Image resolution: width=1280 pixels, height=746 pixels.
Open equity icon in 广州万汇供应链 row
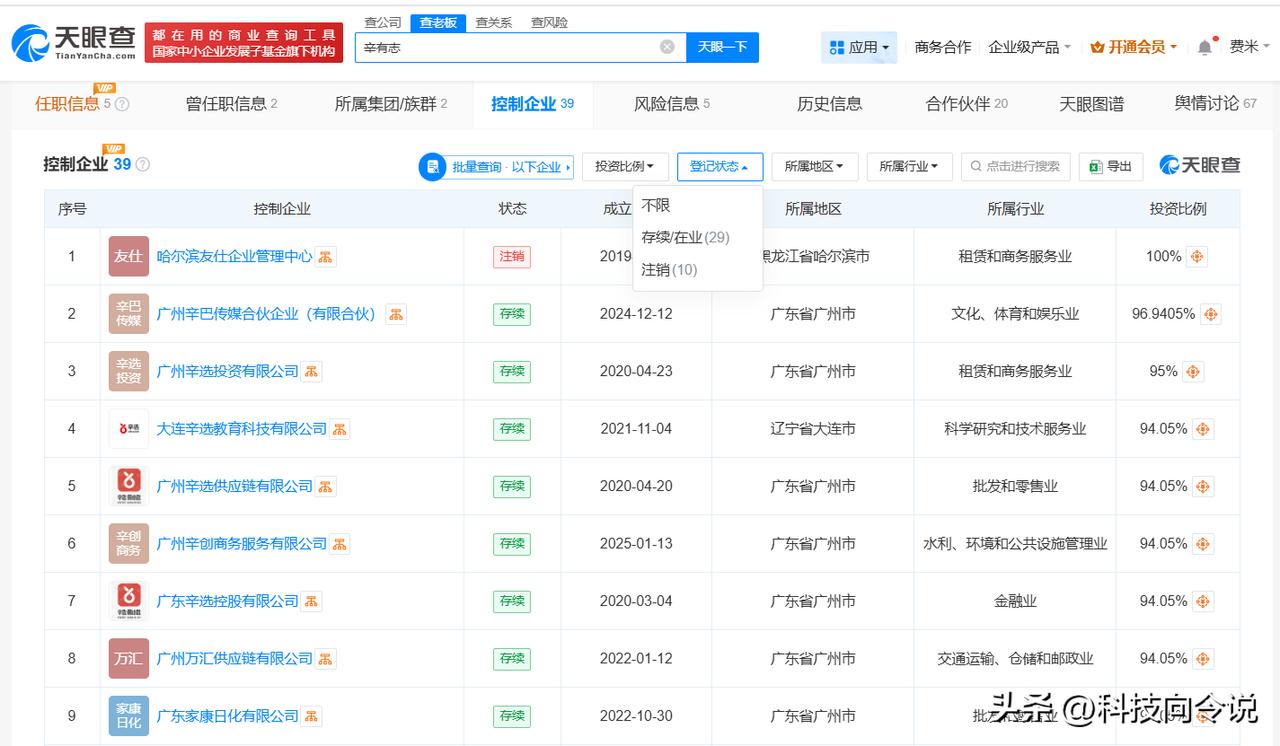point(1203,660)
